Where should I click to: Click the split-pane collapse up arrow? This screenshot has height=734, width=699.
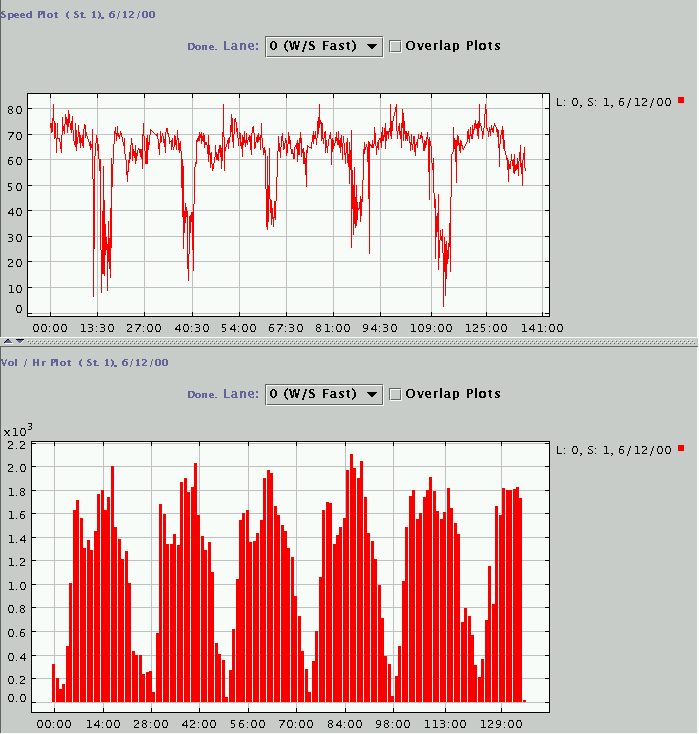click(6, 342)
